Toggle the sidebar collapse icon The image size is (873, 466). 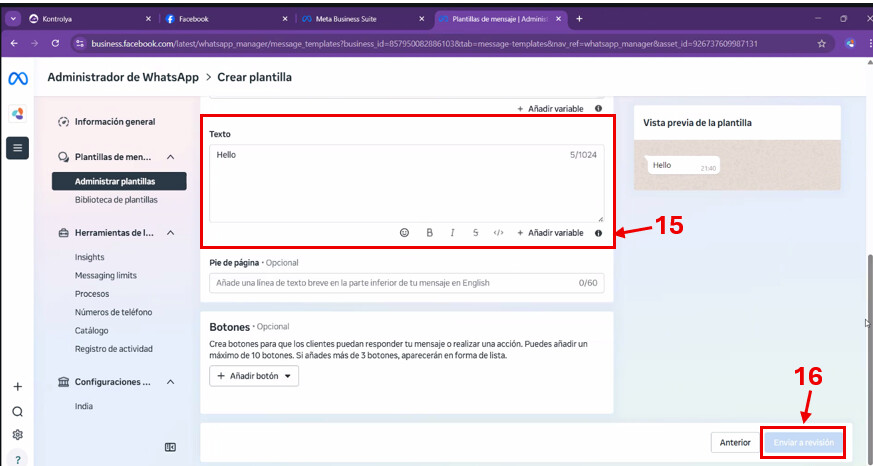click(170, 447)
